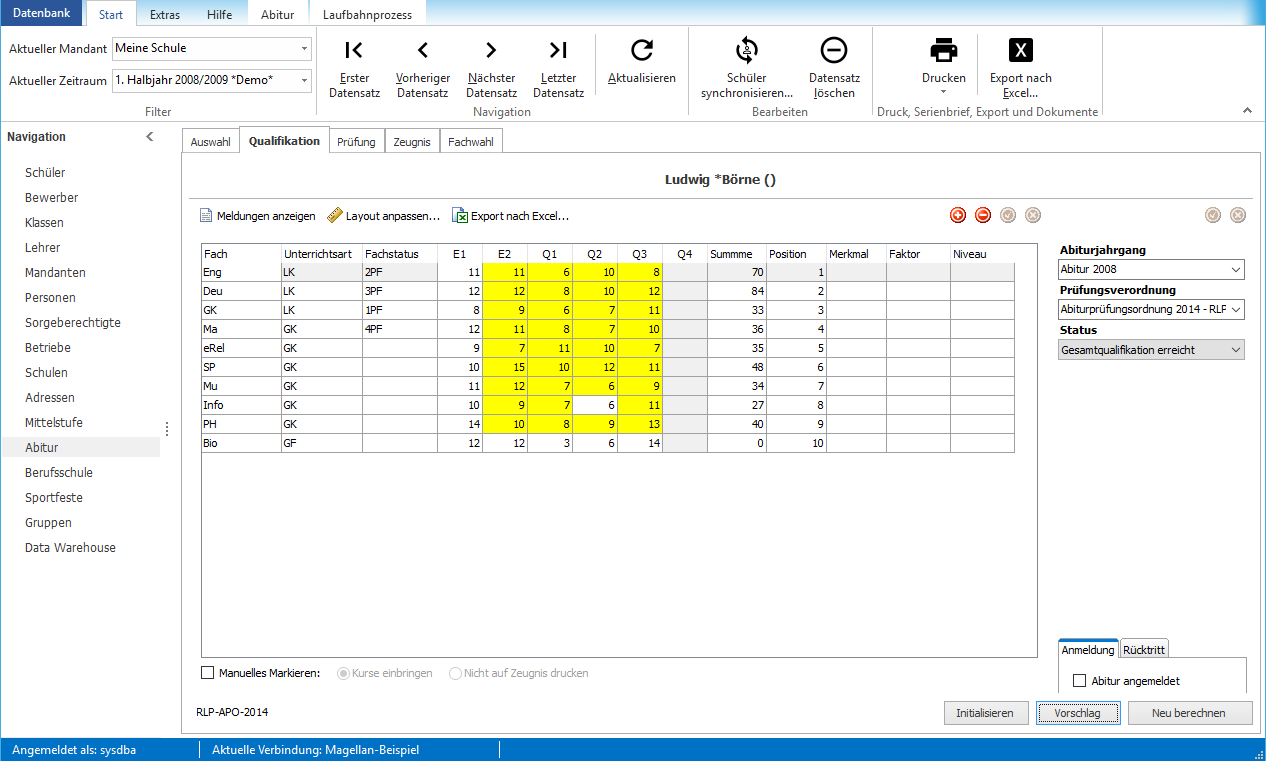This screenshot has height=761, width=1266.
Task: Open the Aktueller Zeitraum dropdown
Action: 212,81
